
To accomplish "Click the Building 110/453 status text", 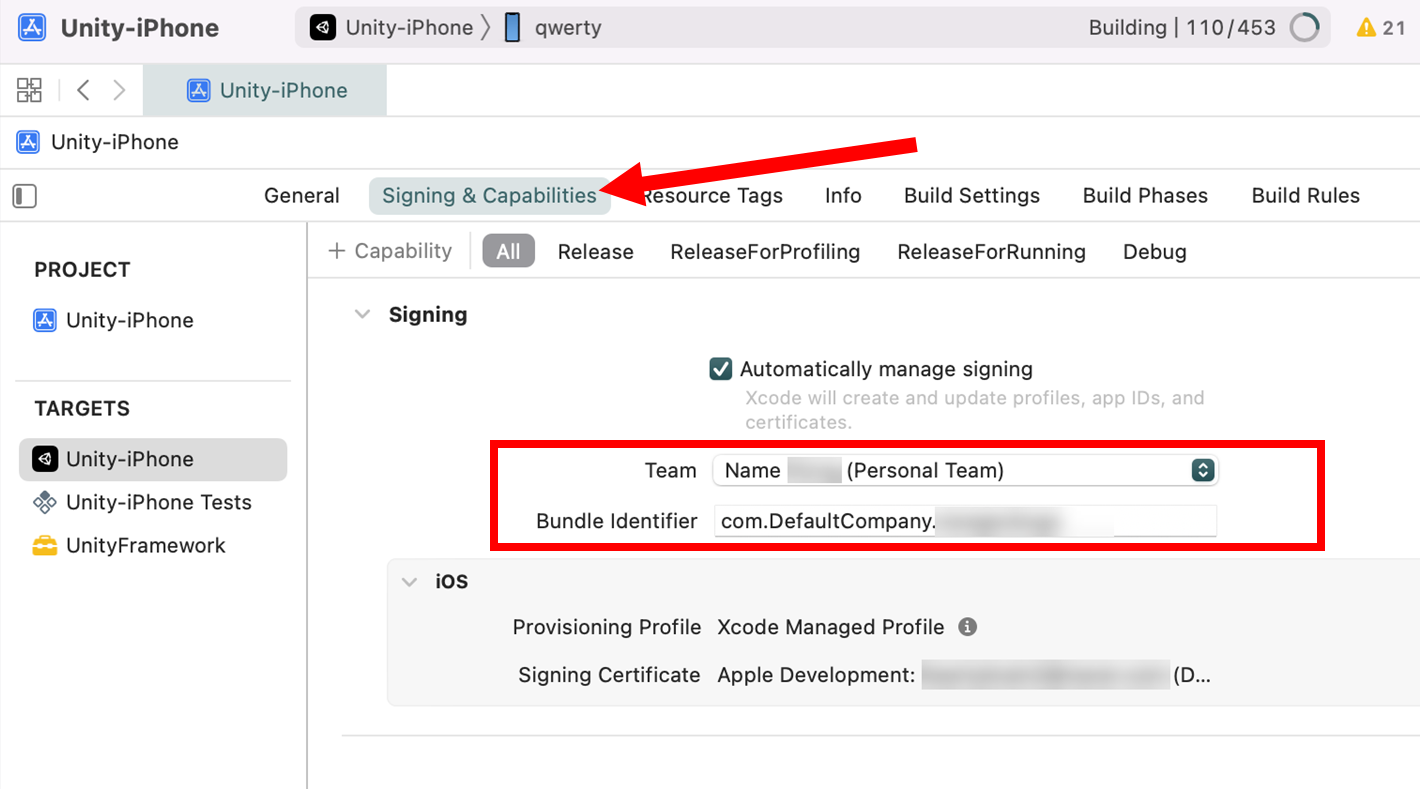I will (x=1182, y=28).
